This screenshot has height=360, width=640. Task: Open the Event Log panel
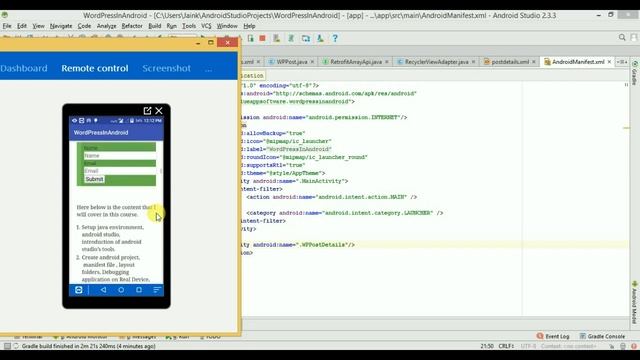tap(553, 336)
